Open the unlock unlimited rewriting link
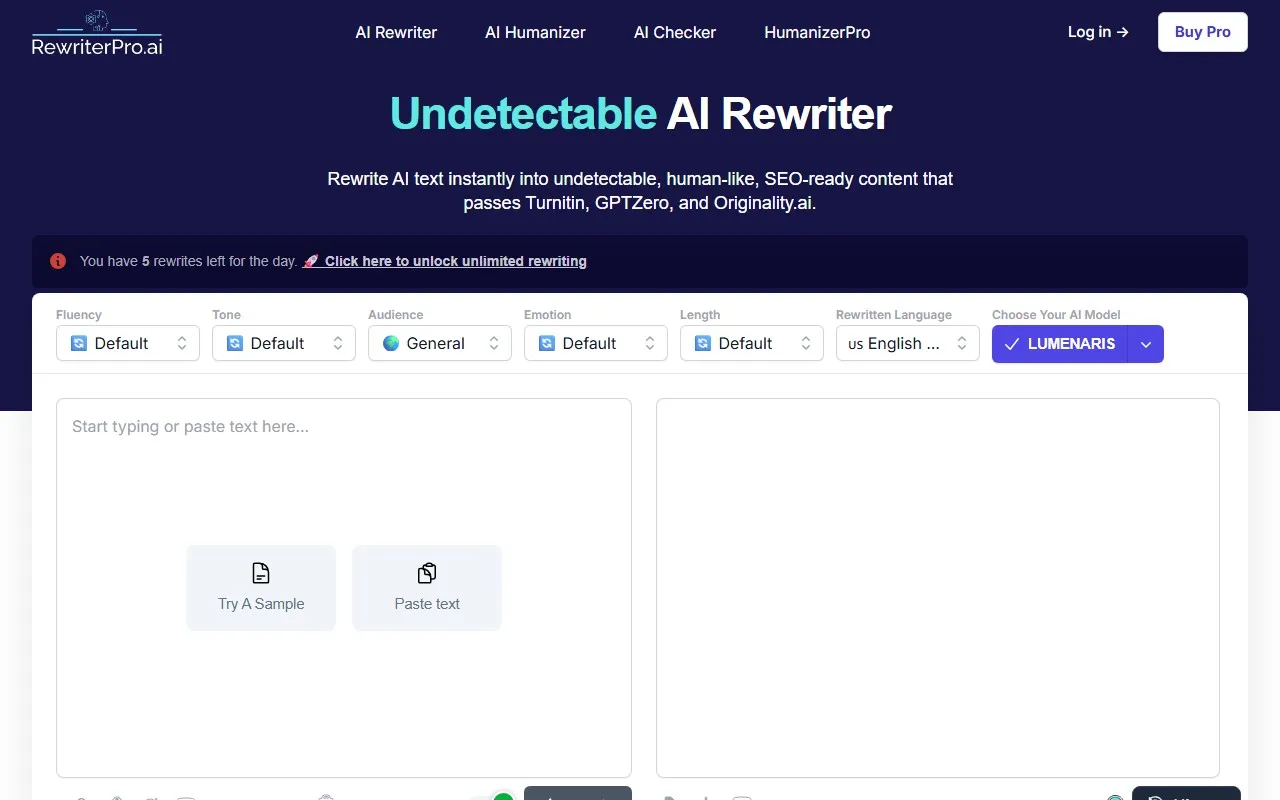1280x800 pixels. click(x=455, y=261)
